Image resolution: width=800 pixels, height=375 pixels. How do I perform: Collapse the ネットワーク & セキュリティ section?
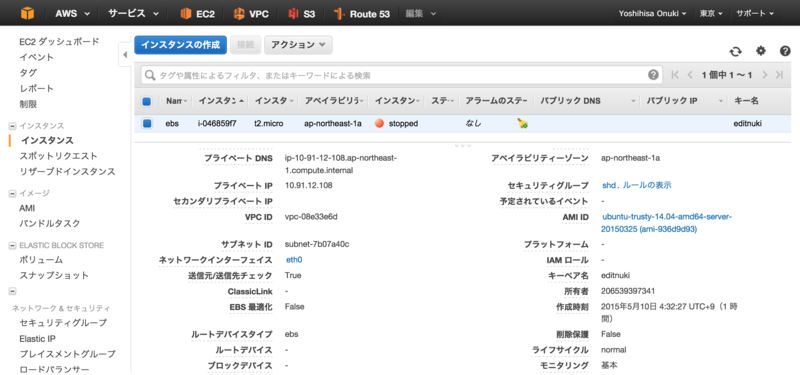point(13,292)
